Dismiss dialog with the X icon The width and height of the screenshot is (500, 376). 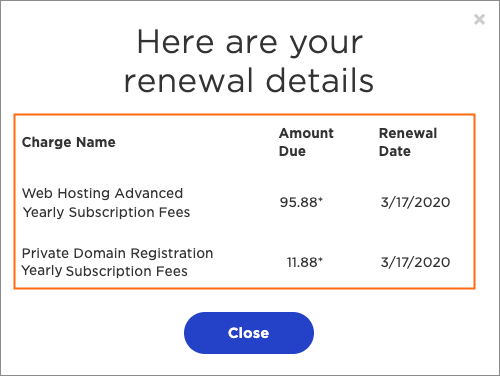point(479,20)
